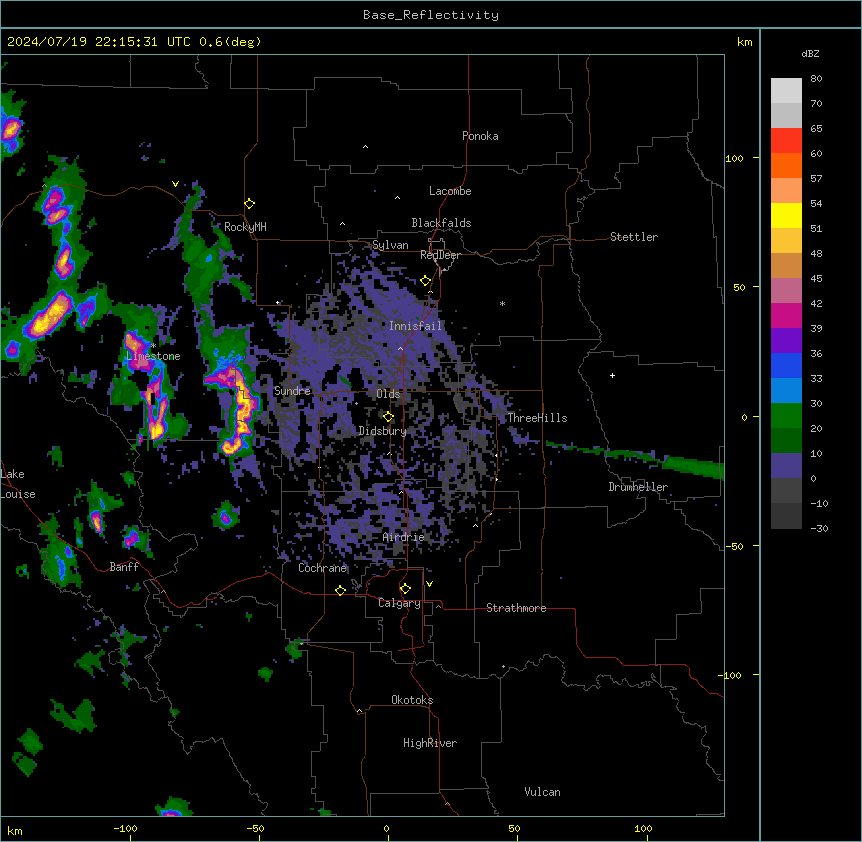Pick the slate-purple 0-10 dBZ legend swatch
Screen dimensions: 862x842
(x=786, y=466)
